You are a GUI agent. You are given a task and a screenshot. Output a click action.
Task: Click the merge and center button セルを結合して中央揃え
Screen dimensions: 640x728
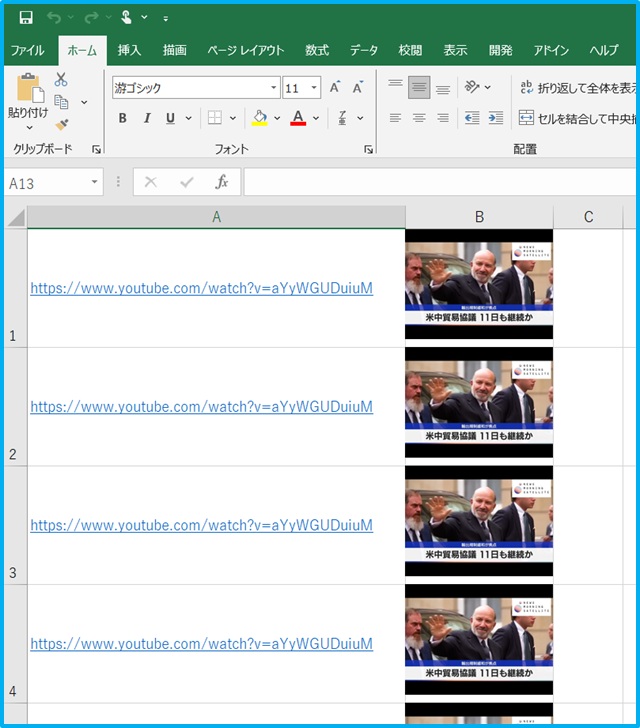tap(577, 118)
